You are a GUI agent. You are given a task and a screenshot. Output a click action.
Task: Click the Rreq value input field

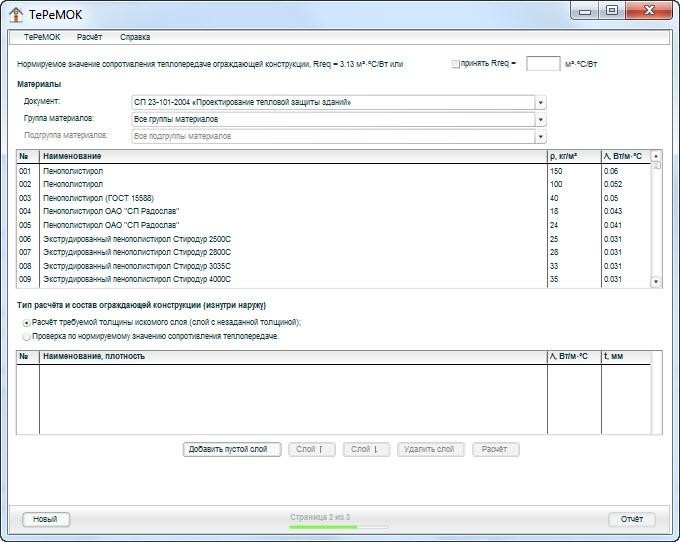[x=542, y=64]
